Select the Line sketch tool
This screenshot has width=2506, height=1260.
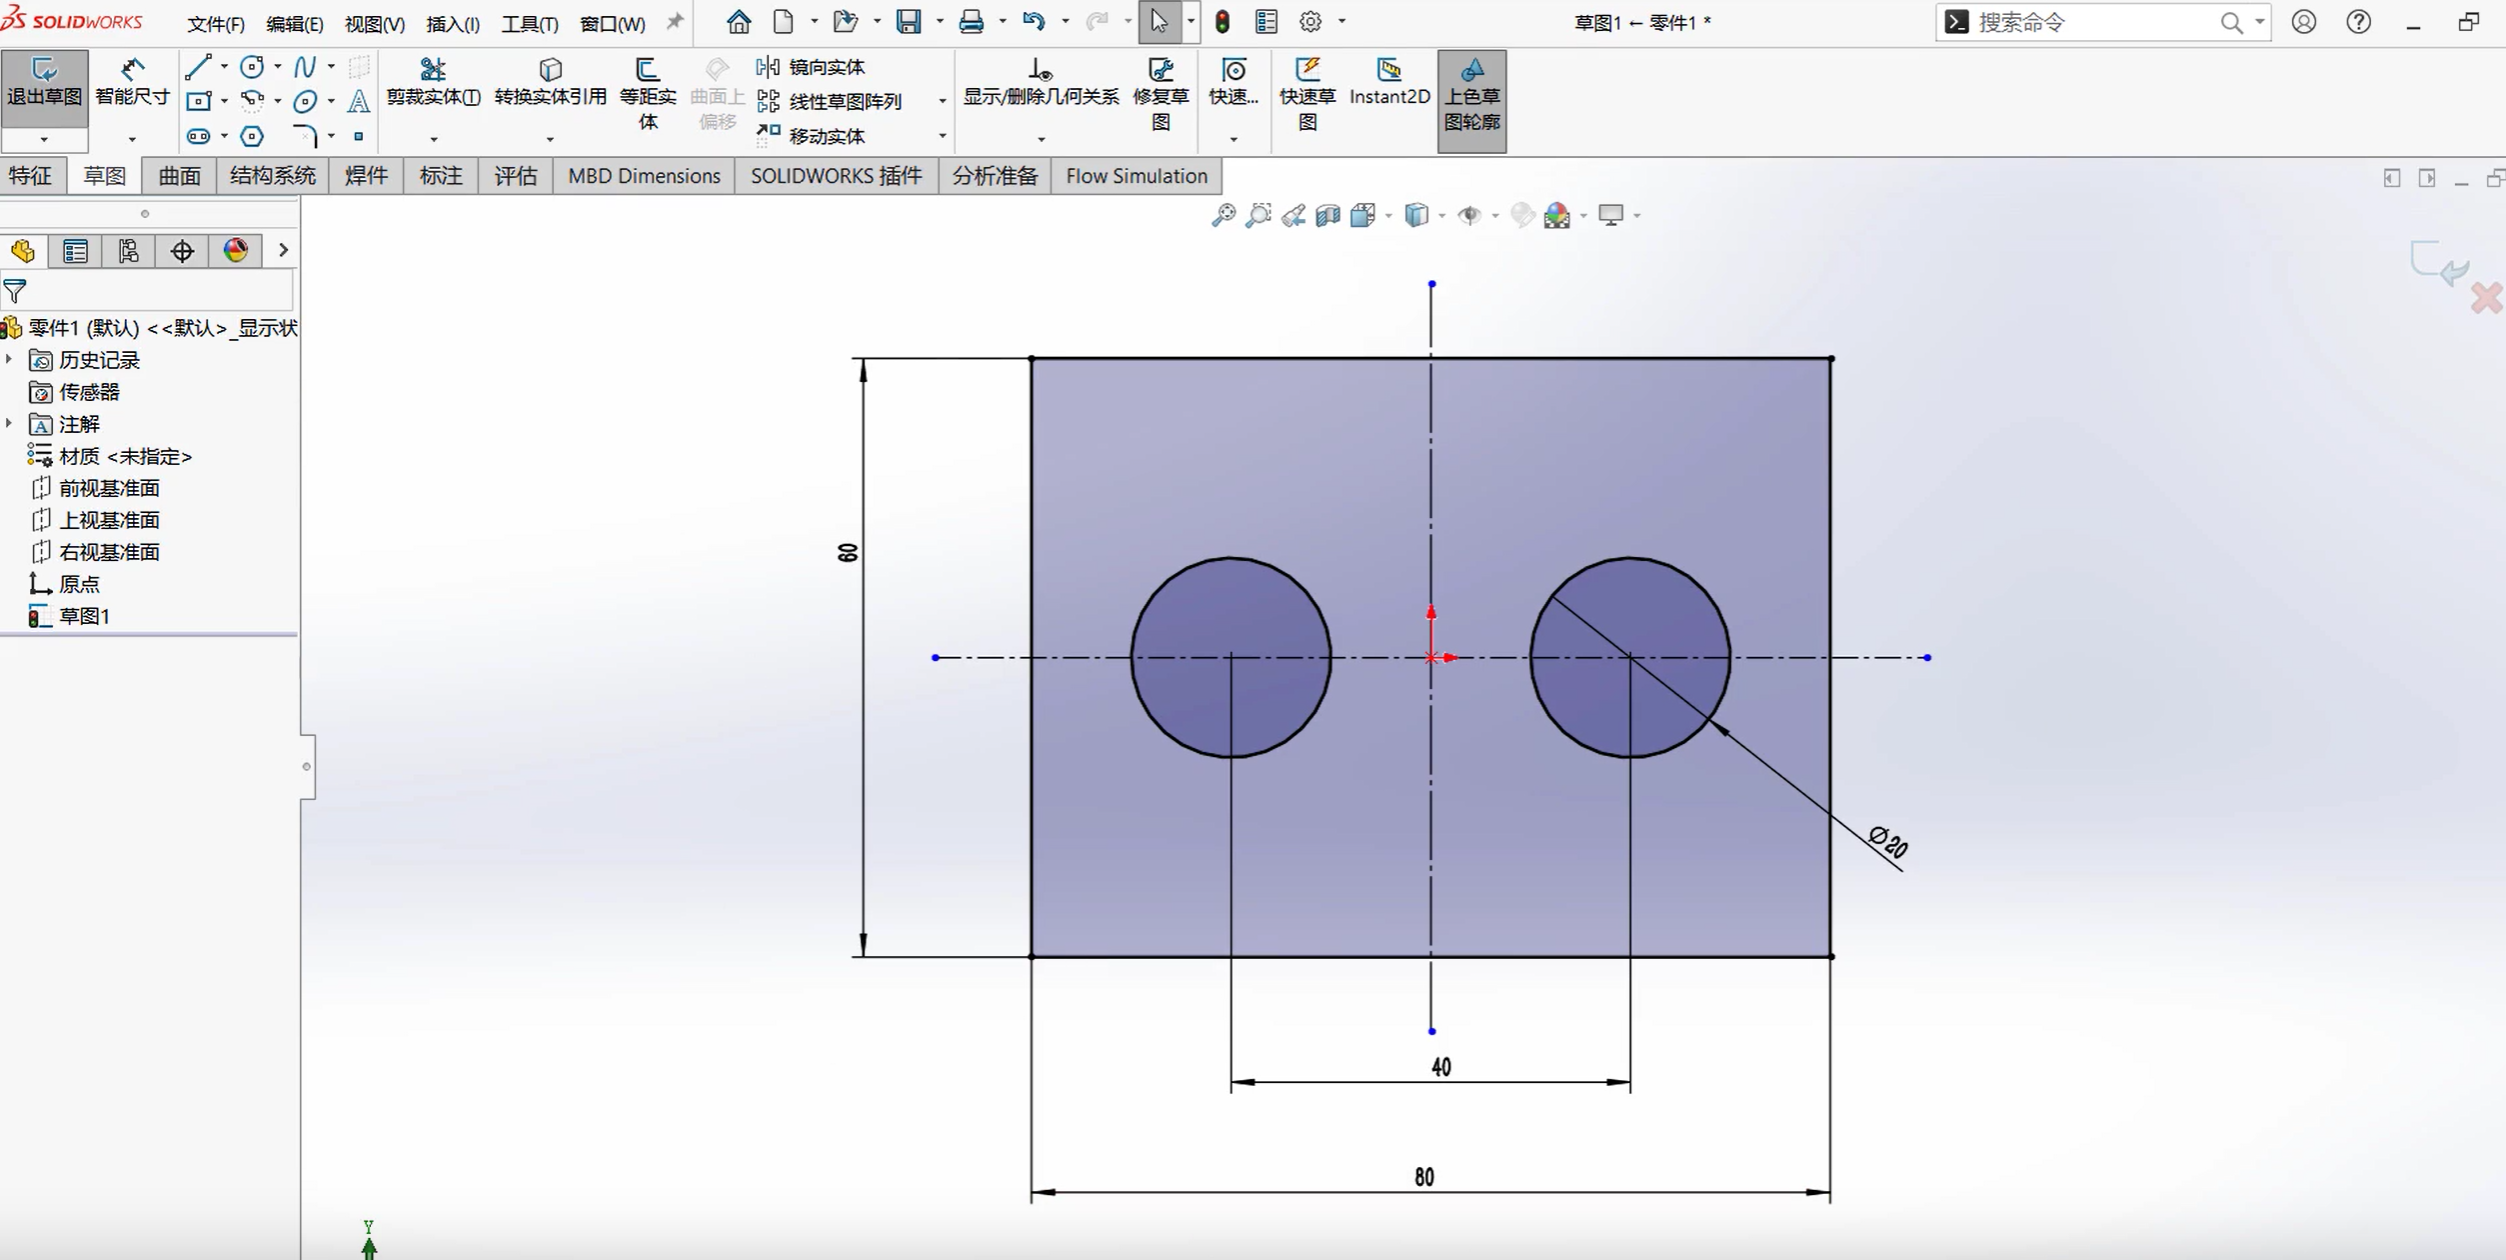tap(197, 67)
